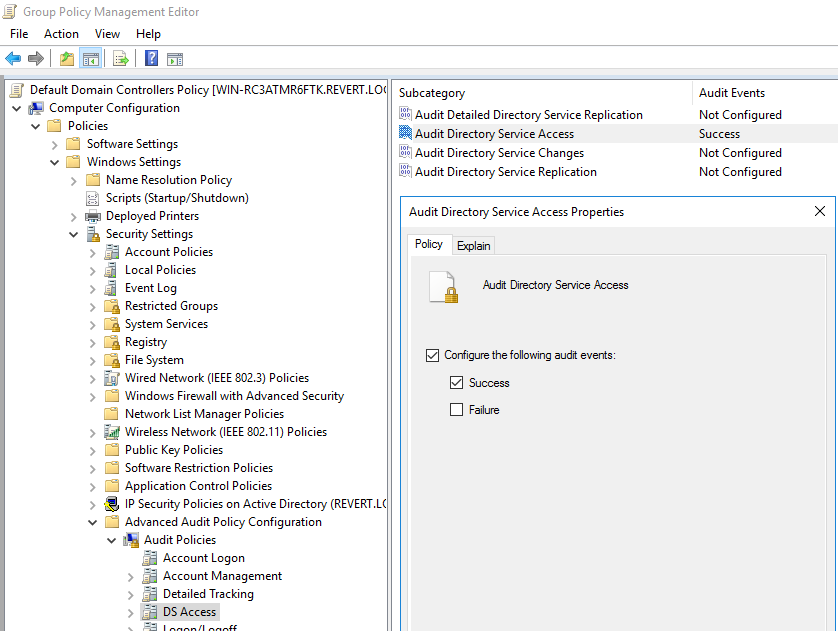Viewport: 840px width, 631px height.
Task: Select Account Logon audit policy
Action: tap(204, 558)
